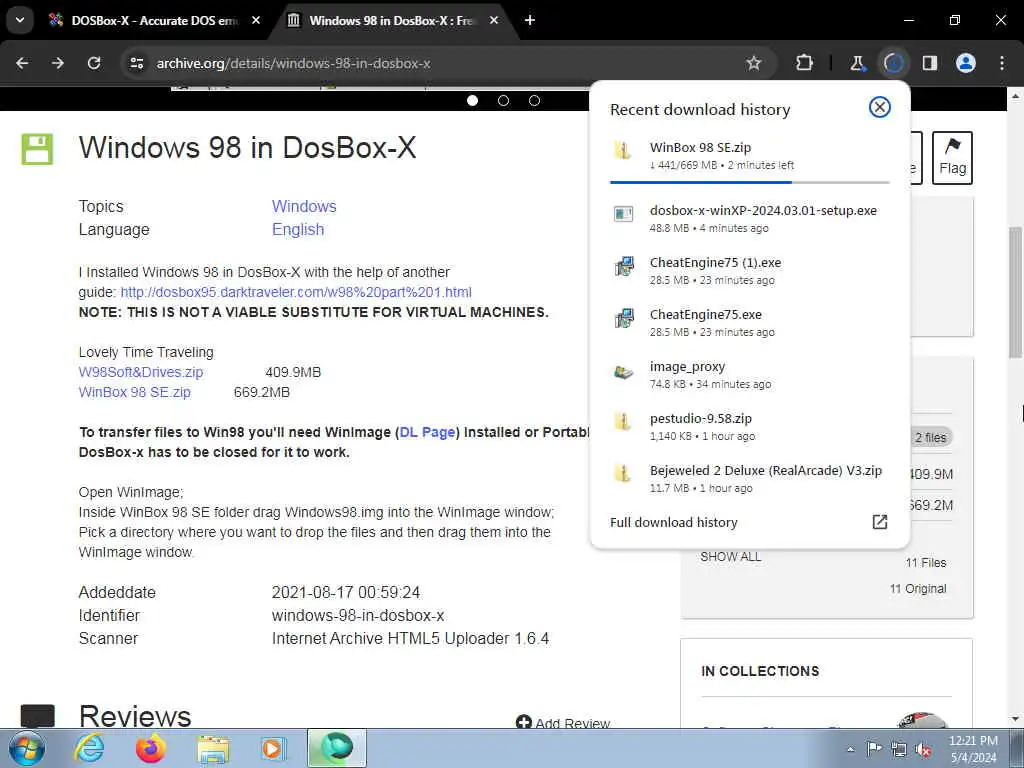The height and width of the screenshot is (768, 1024).
Task: Launch Internet Explorer from taskbar
Action: [88, 748]
